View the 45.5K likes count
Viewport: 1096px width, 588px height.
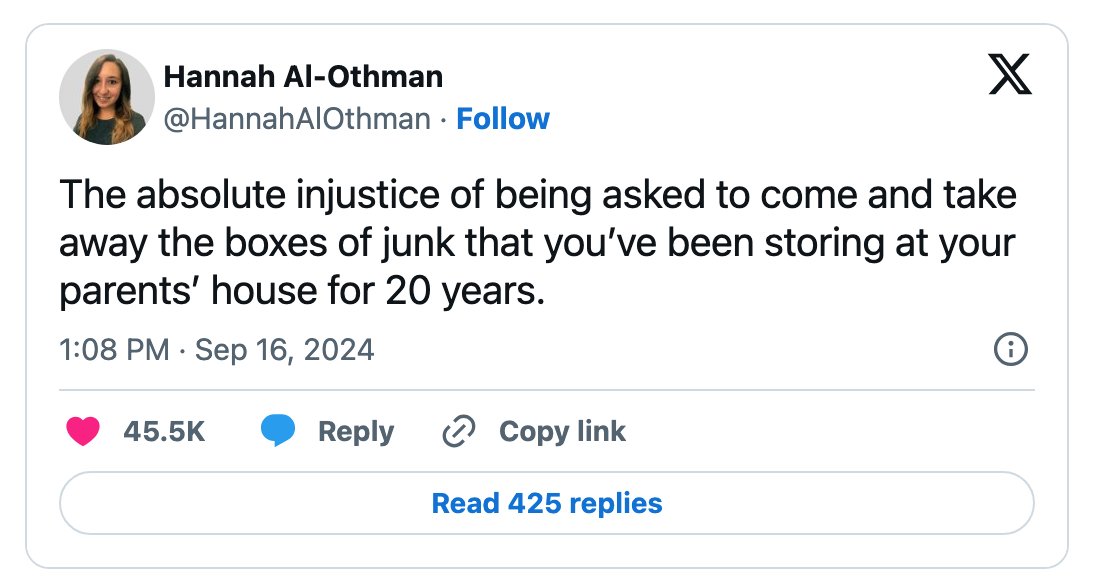[164, 431]
